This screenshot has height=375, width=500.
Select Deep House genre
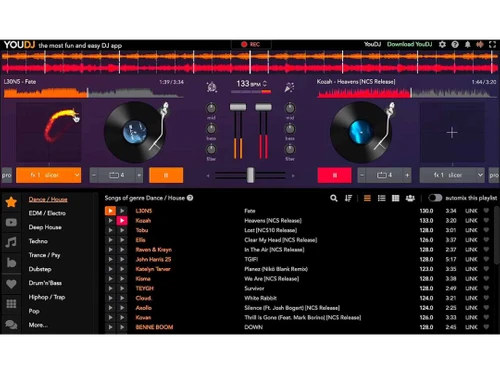pyautogui.click(x=45, y=227)
